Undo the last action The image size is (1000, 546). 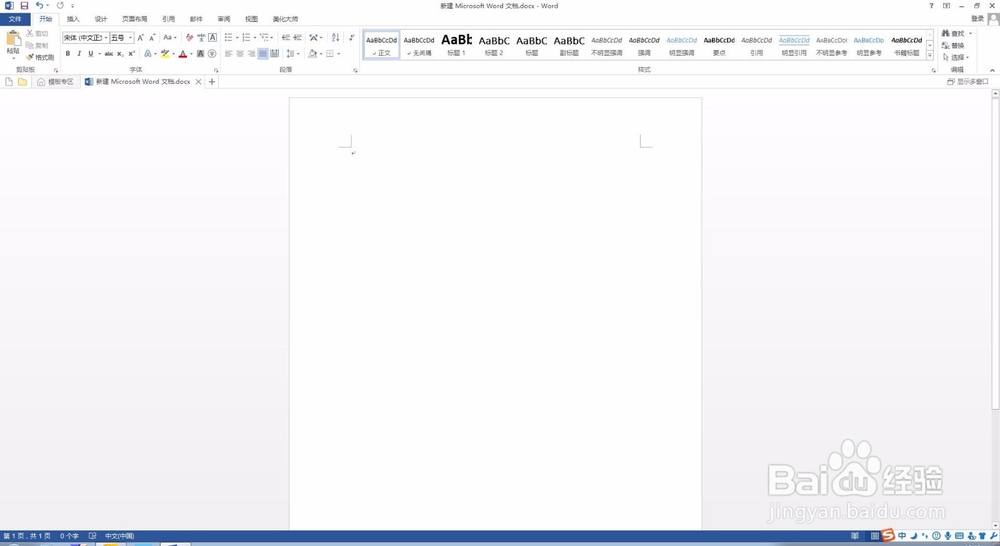click(39, 6)
